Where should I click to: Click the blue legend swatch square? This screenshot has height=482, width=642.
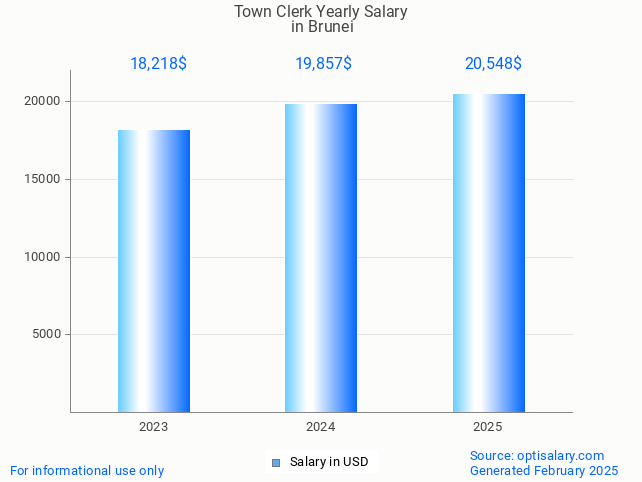coord(276,462)
